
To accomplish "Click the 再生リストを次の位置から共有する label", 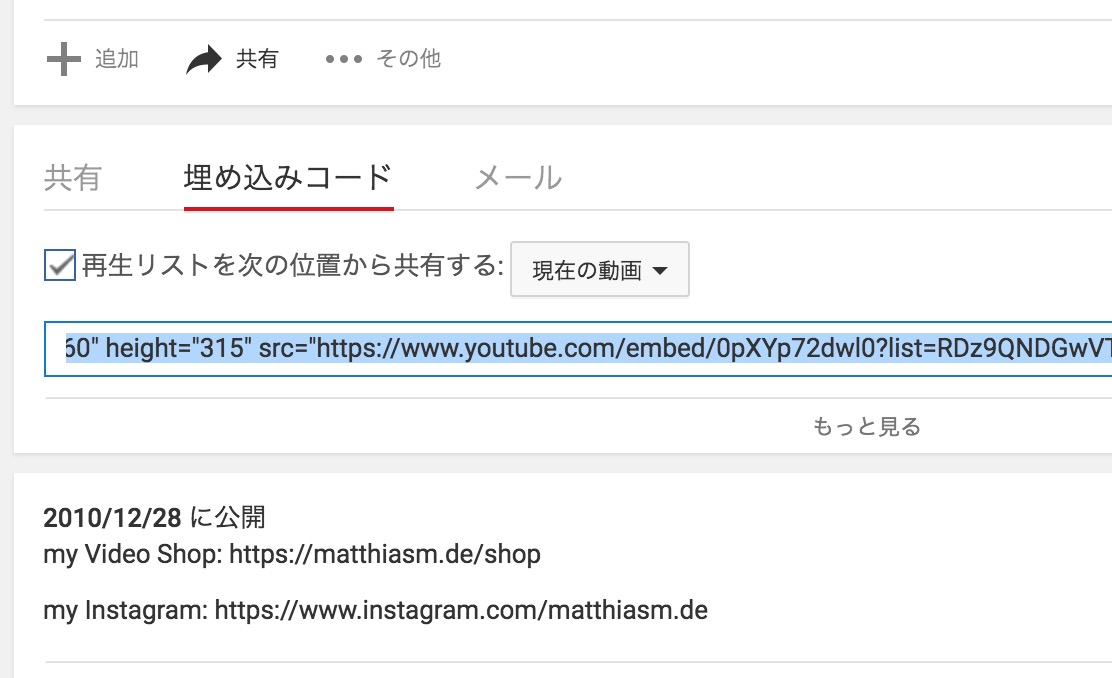I will (x=292, y=265).
